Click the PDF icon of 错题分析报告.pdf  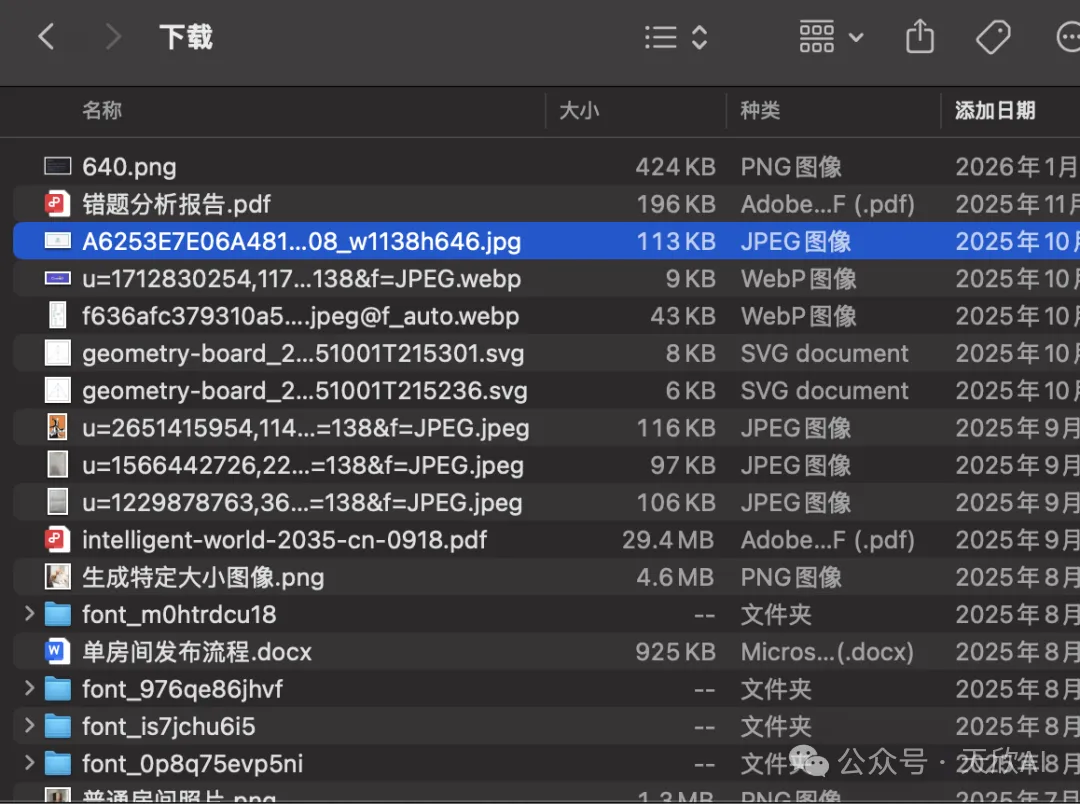point(58,204)
